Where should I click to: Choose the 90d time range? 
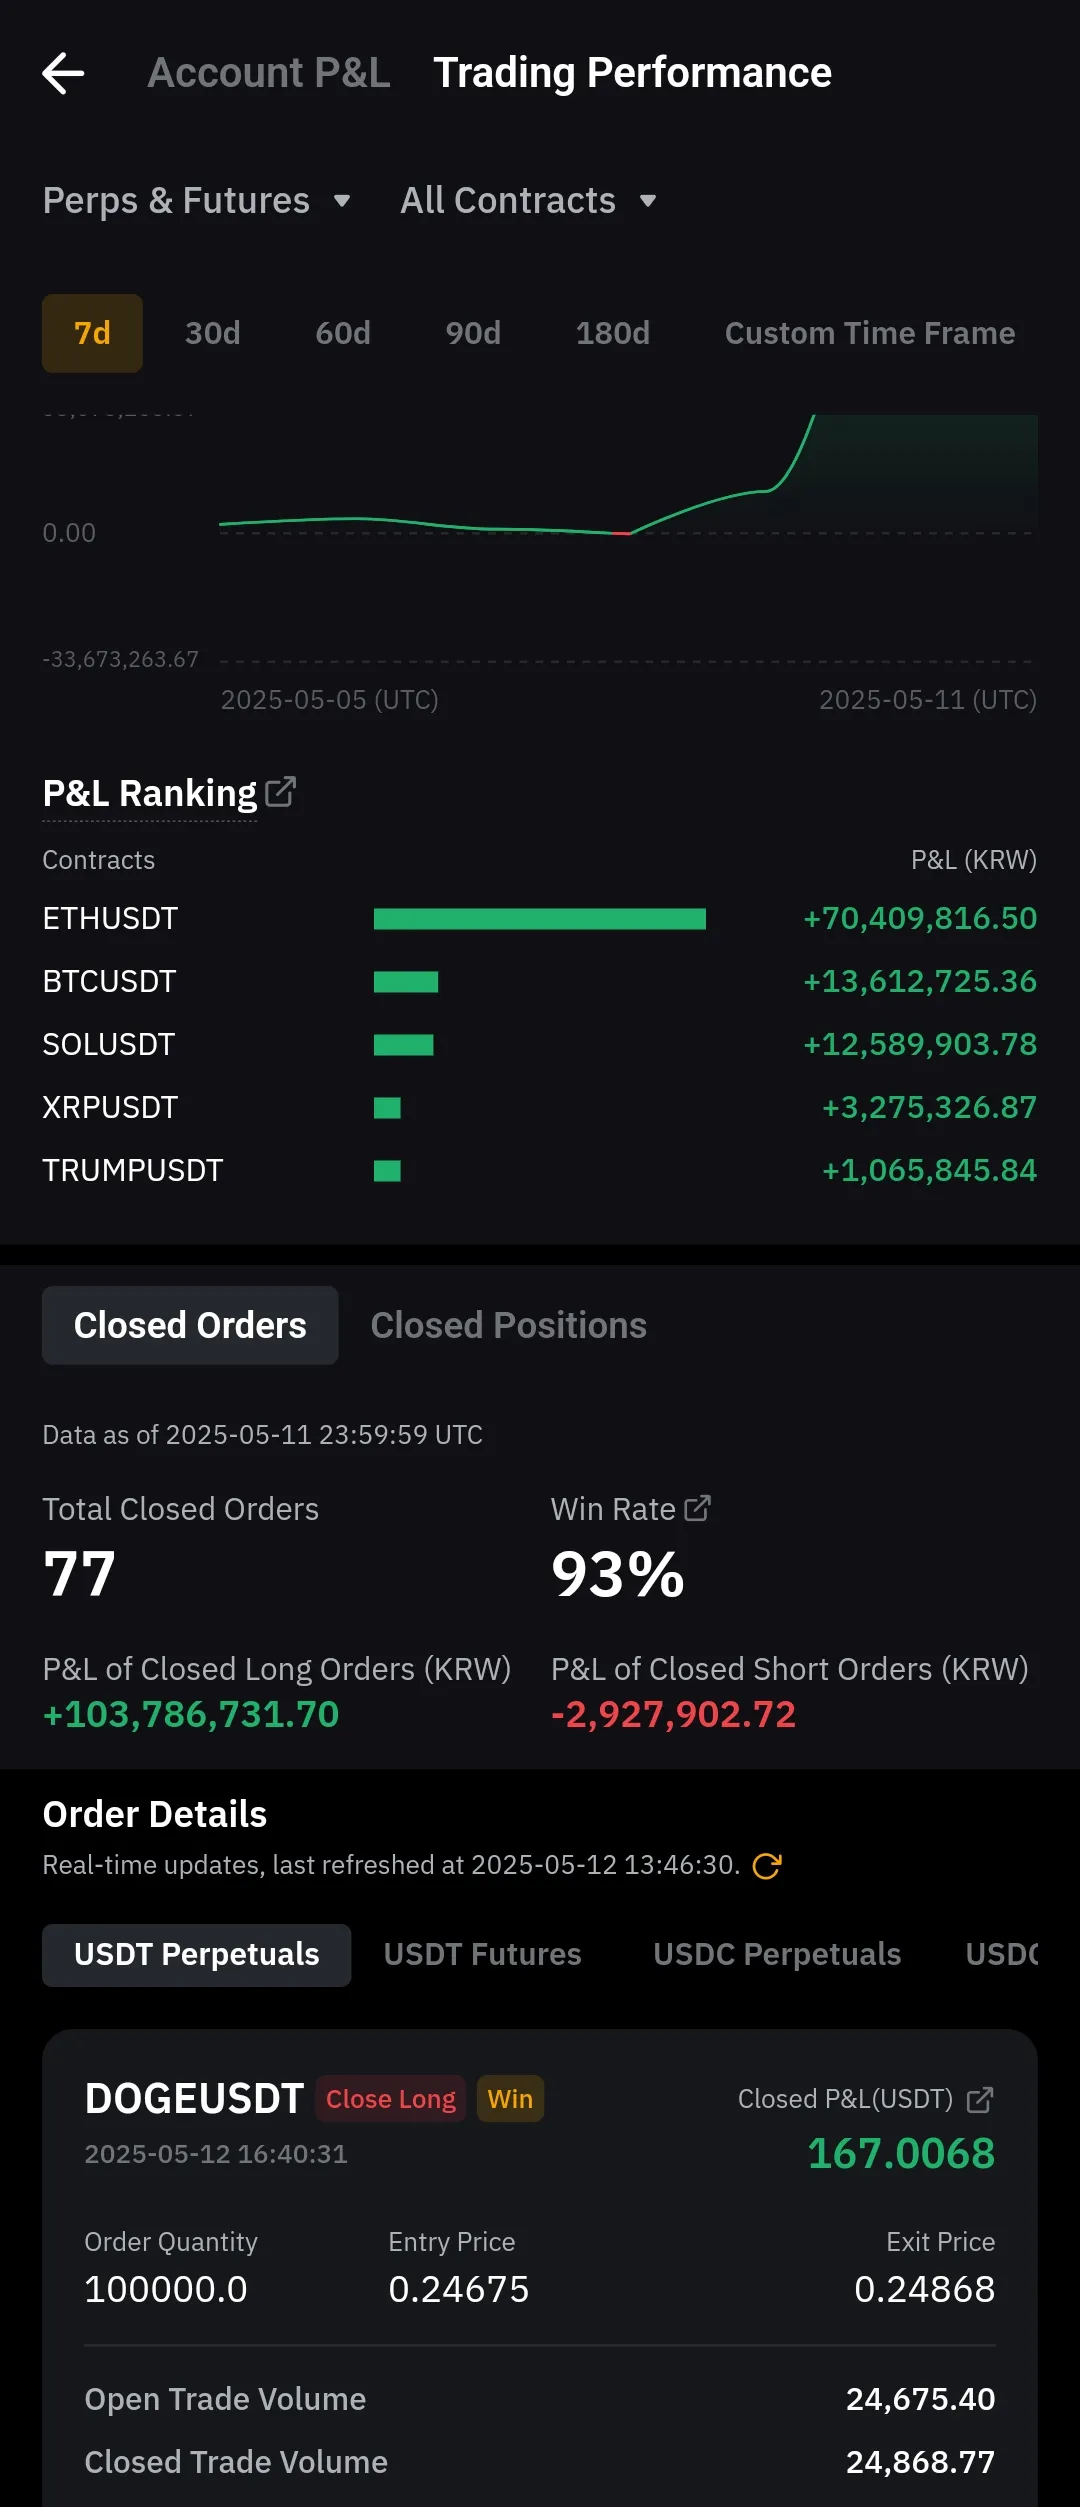(x=473, y=333)
